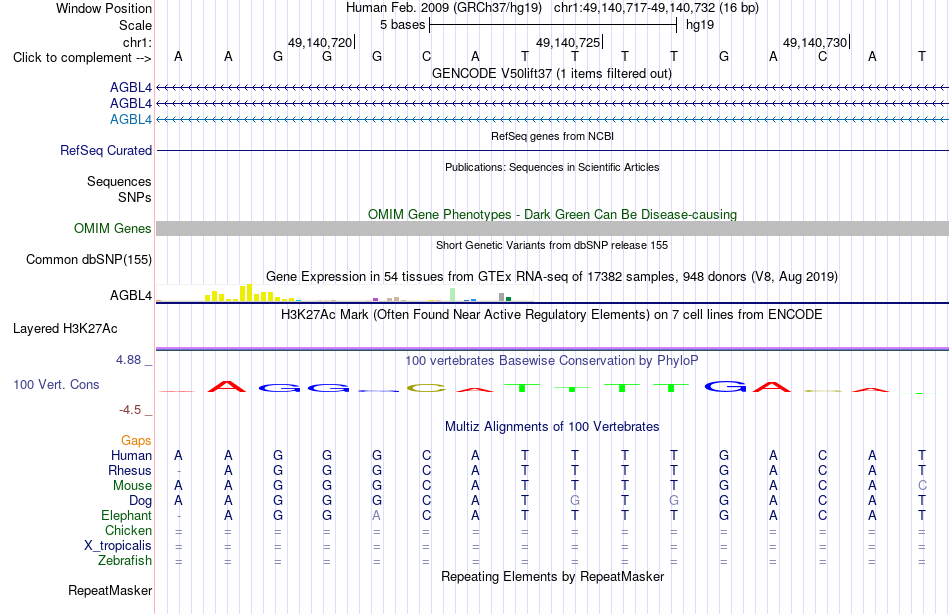
Task: Click the 100 Vert. Cons label
Action: [56, 384]
